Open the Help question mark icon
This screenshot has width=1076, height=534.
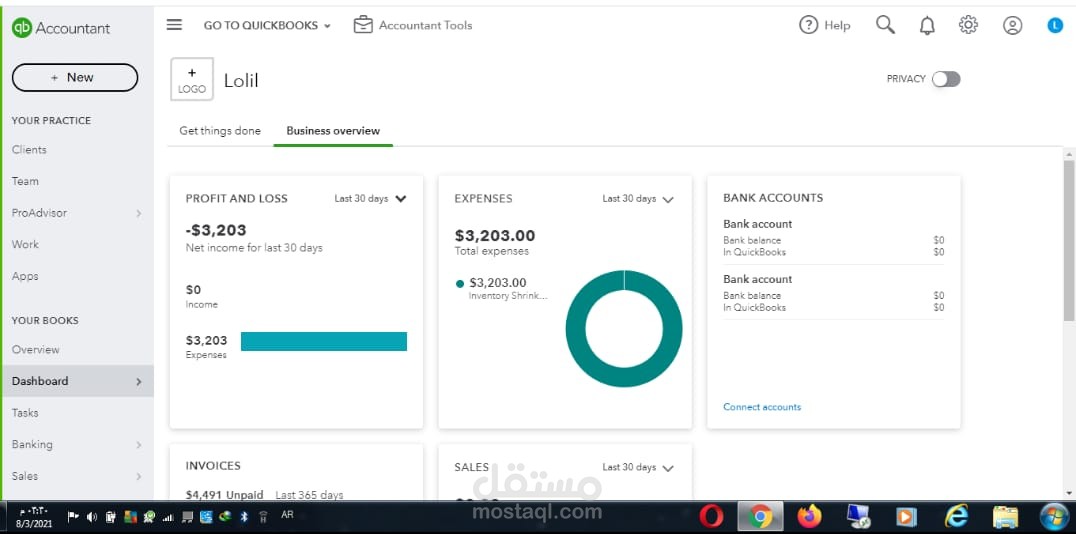[x=808, y=25]
